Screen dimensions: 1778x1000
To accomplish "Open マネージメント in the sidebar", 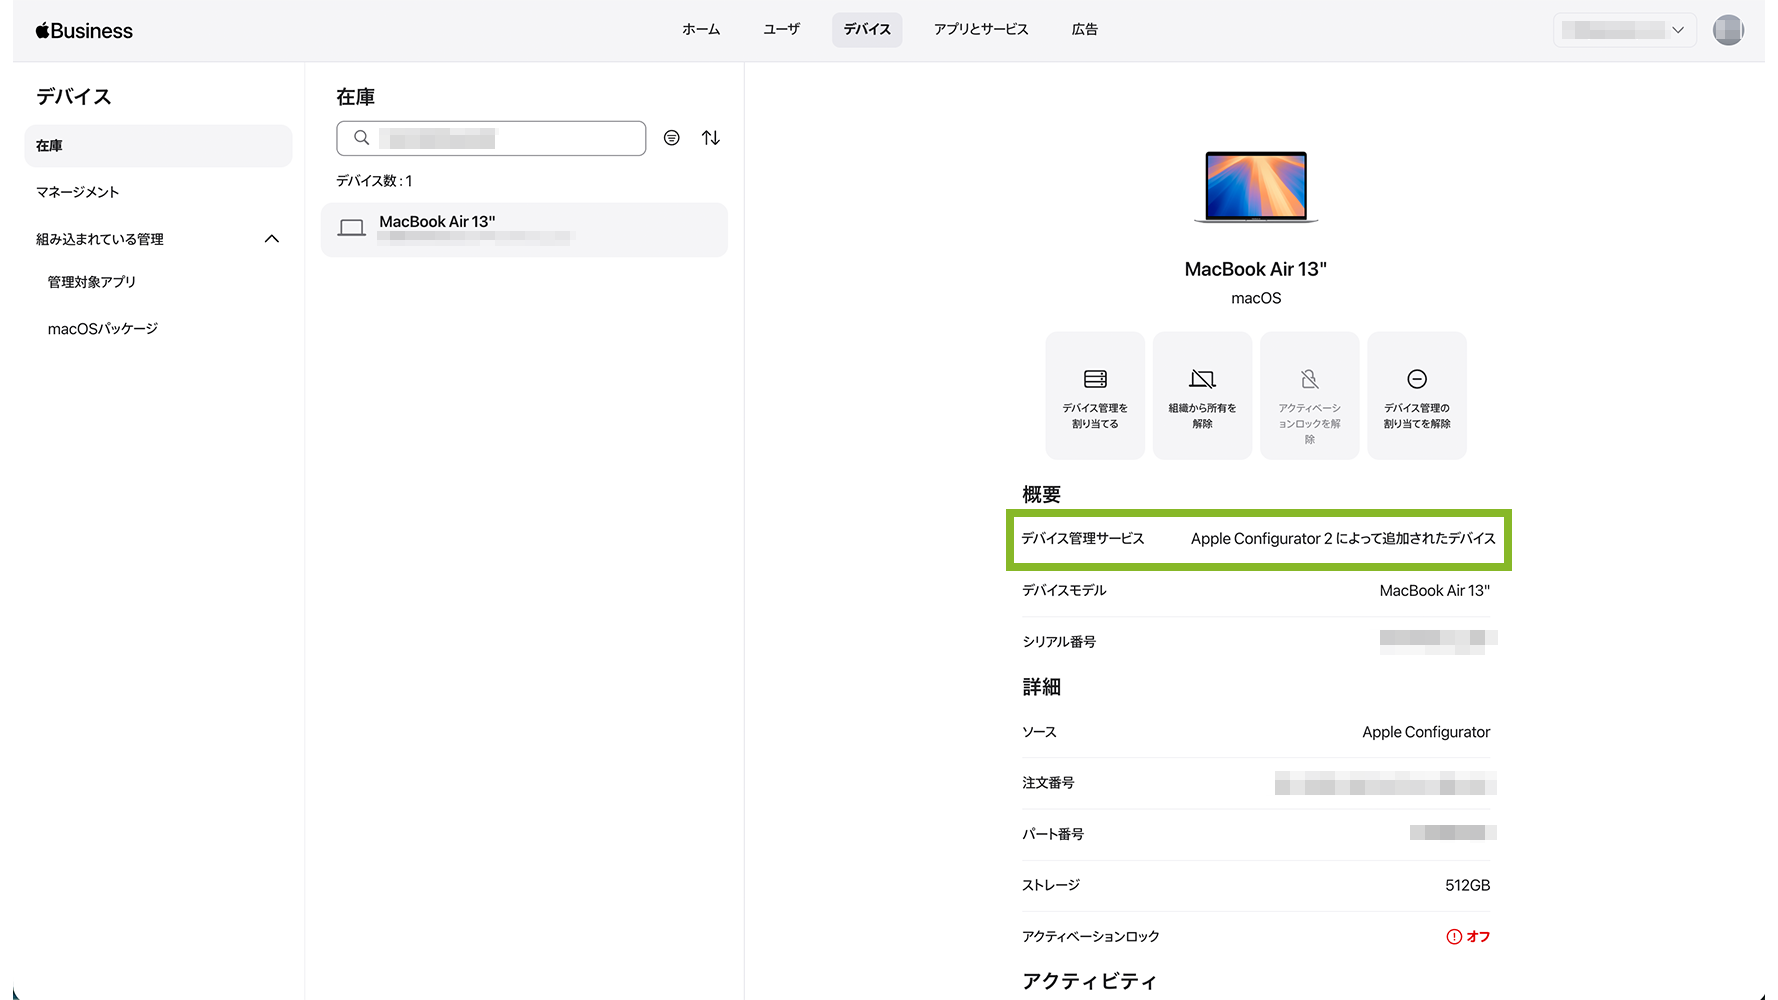I will 78,192.
